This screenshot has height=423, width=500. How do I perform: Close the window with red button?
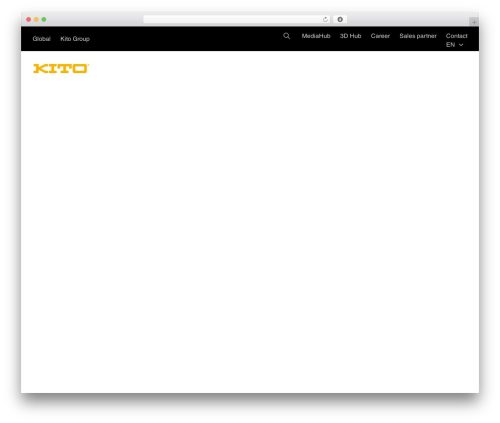click(x=29, y=19)
